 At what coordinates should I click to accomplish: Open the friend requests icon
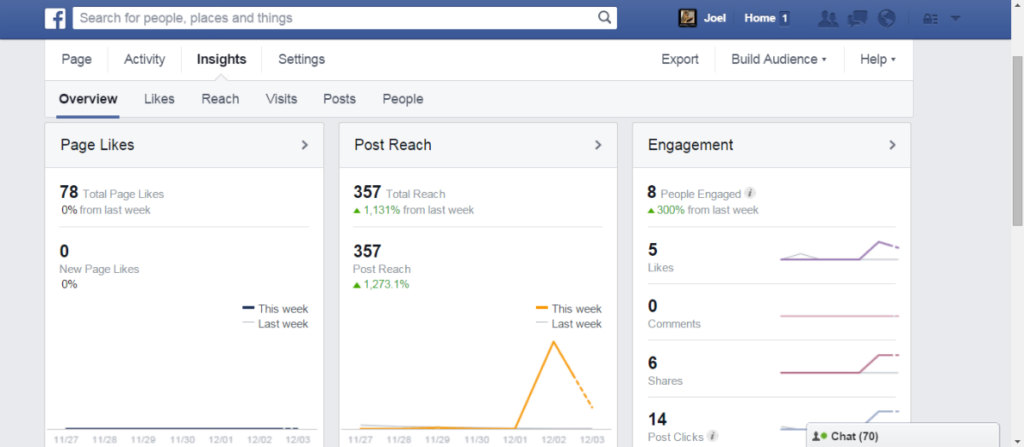tap(827, 18)
